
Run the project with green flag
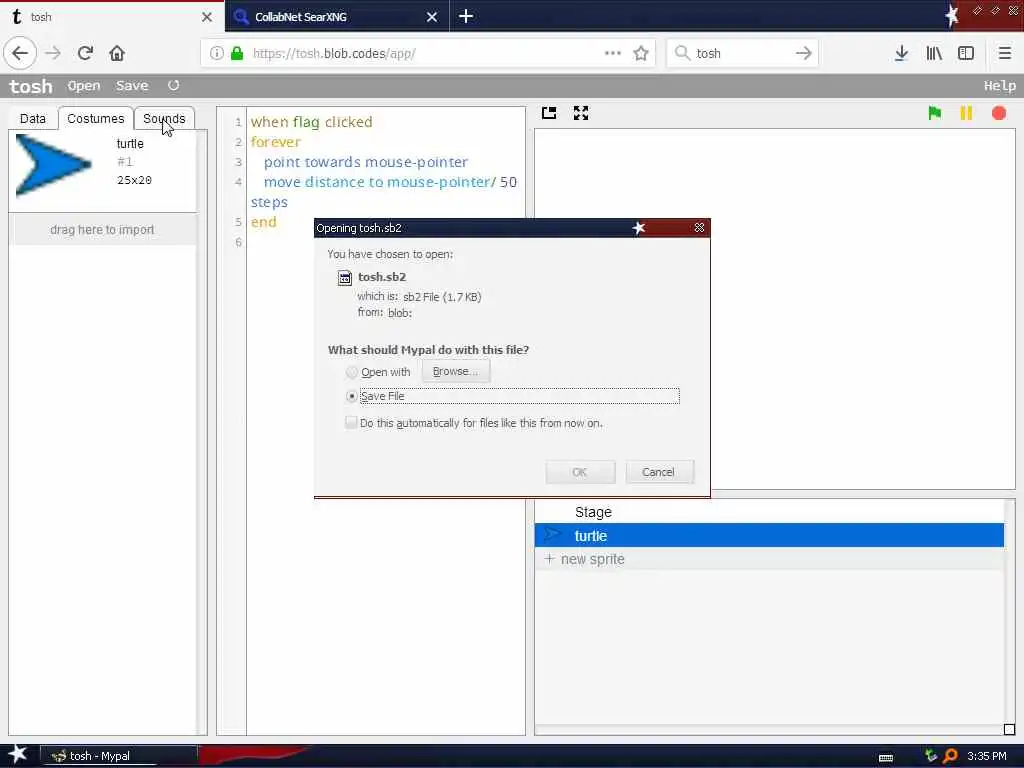[x=935, y=113]
